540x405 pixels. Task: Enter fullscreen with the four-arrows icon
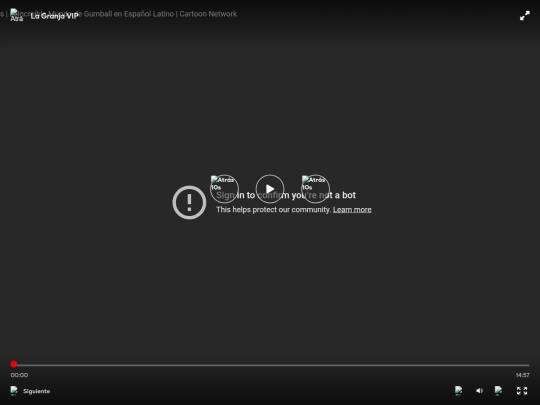522,391
